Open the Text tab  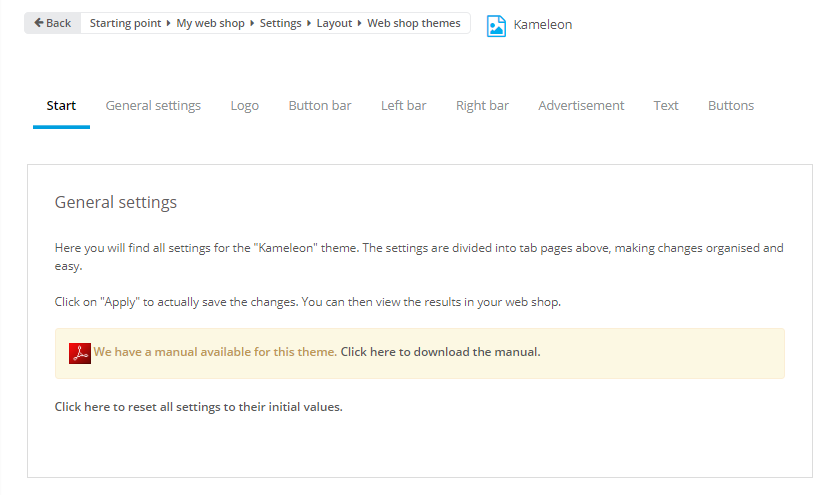point(666,106)
